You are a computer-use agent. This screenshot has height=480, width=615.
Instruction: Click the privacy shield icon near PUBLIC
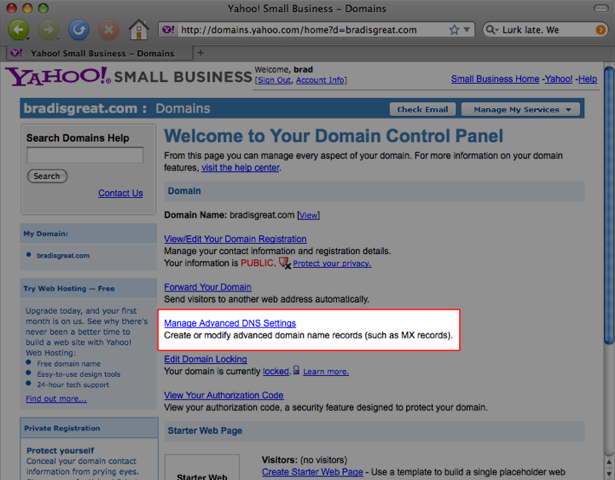point(285,263)
